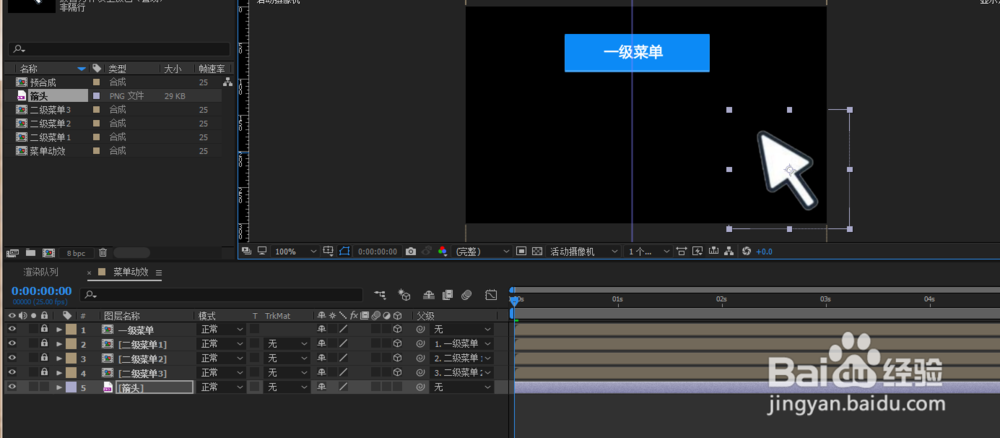Switch to the 渲染队列 tab
The width and height of the screenshot is (1000, 438).
click(x=41, y=272)
